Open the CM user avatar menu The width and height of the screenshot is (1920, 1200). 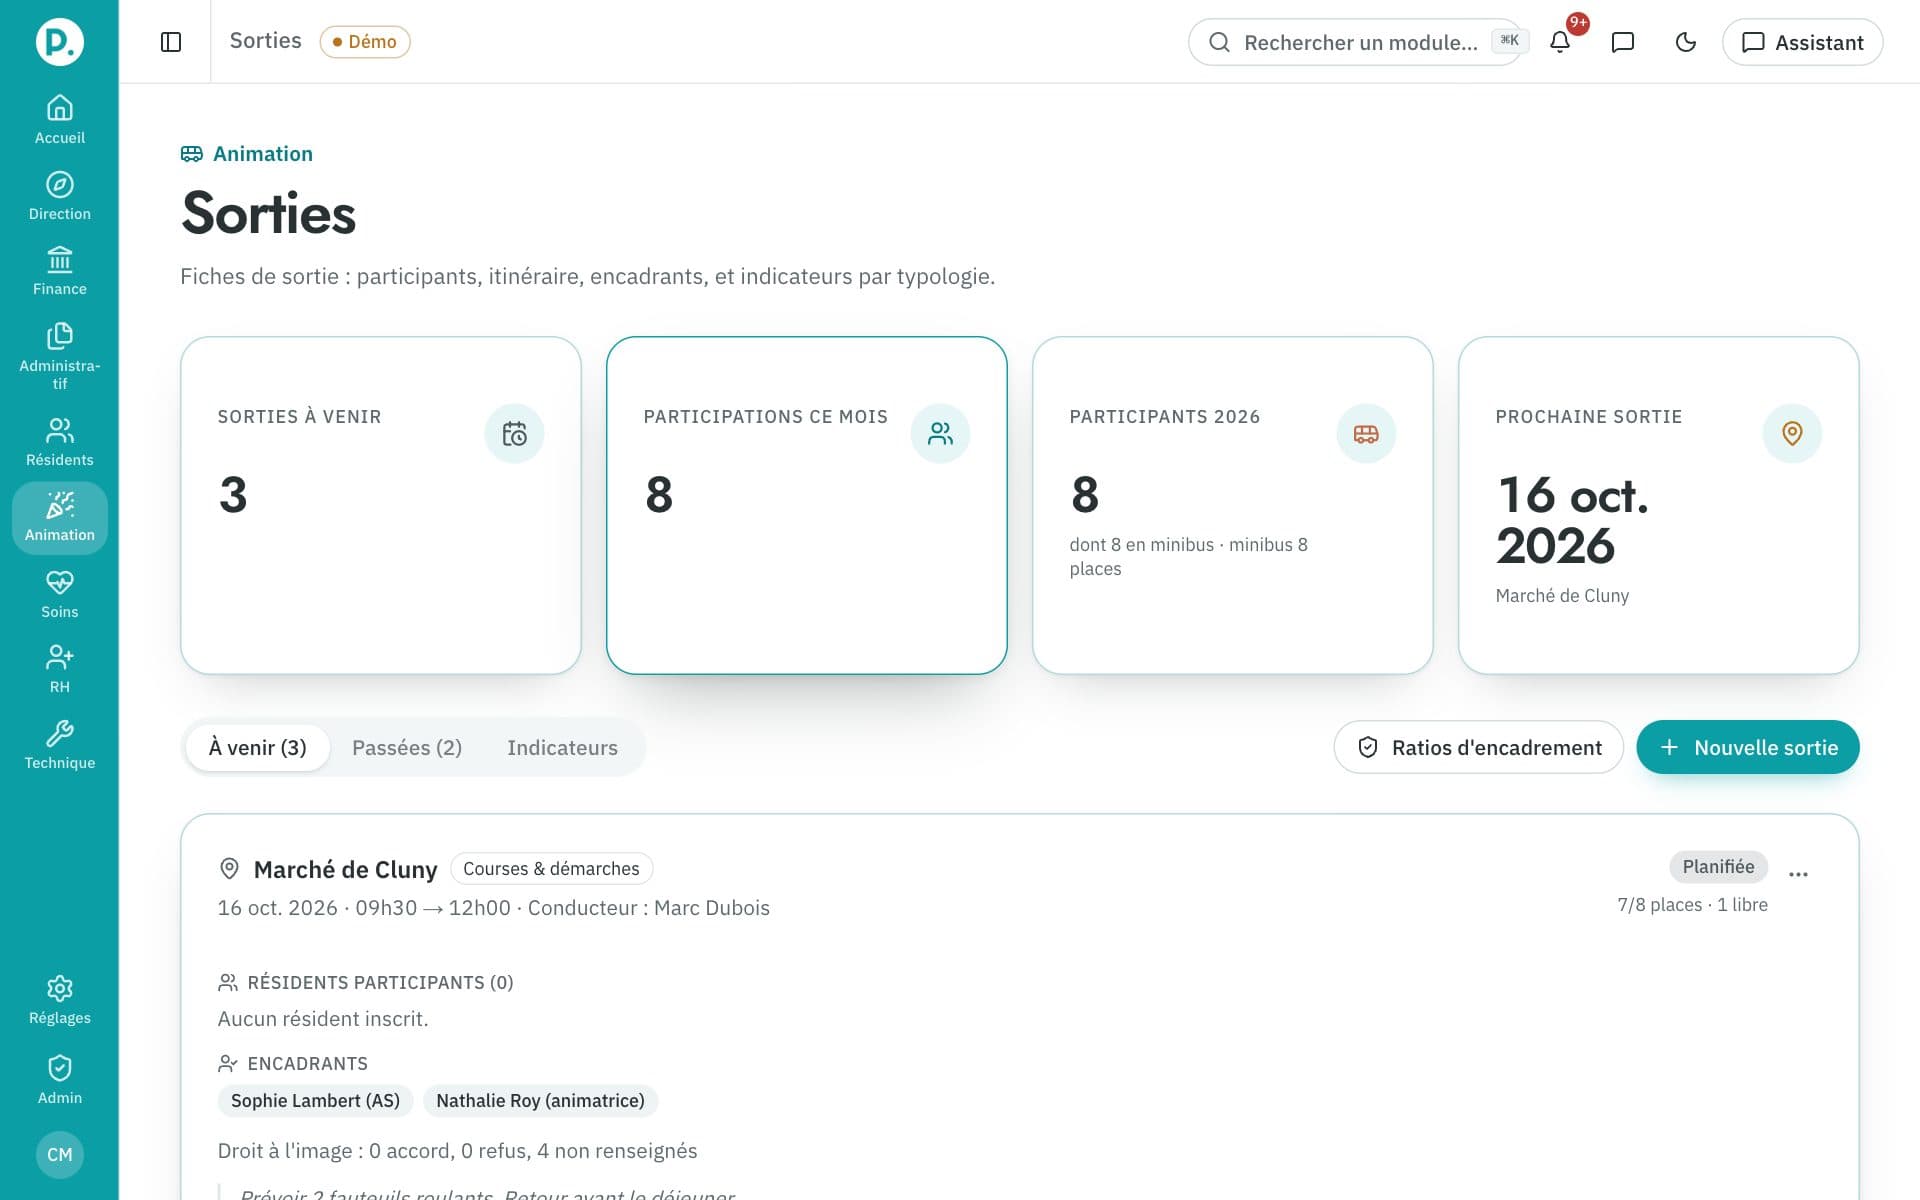(x=60, y=1154)
